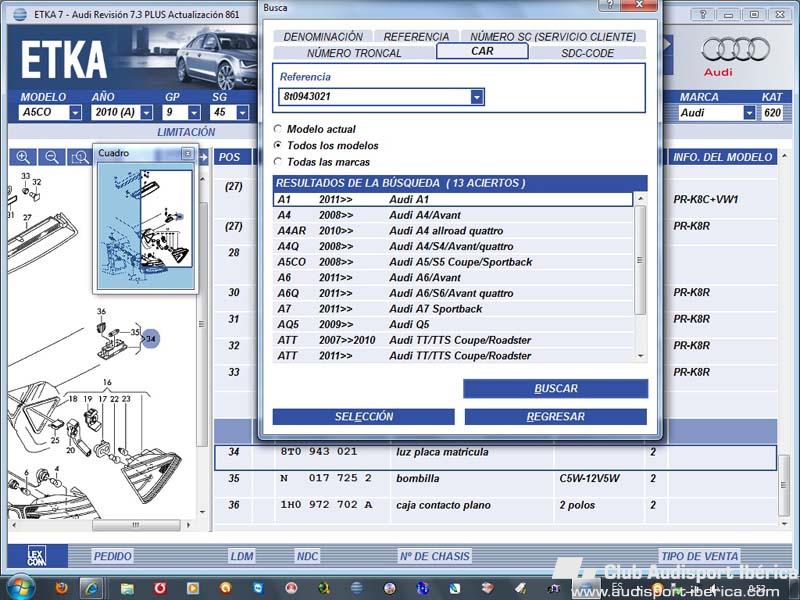
Task: Open the MARCA dropdown showing Audi
Action: point(748,112)
